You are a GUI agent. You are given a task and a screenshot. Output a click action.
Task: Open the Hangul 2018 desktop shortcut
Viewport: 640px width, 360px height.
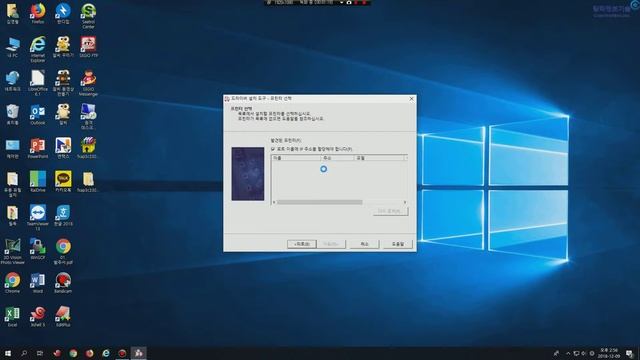pos(63,216)
